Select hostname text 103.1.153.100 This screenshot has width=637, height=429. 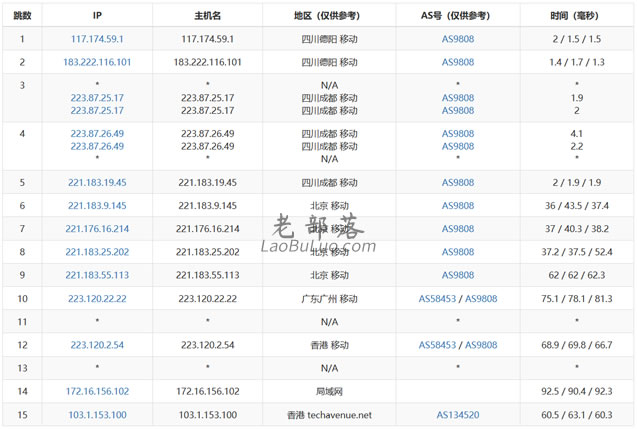click(x=208, y=415)
